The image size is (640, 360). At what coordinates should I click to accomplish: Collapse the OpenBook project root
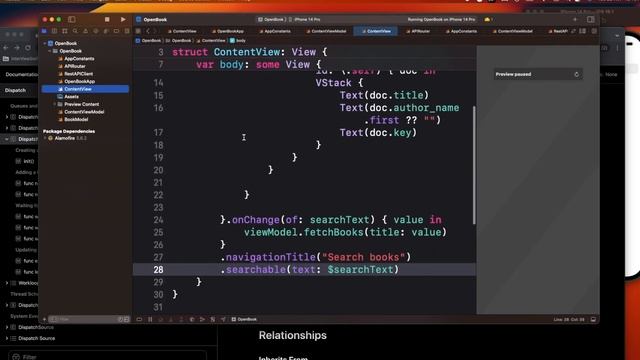pos(45,43)
